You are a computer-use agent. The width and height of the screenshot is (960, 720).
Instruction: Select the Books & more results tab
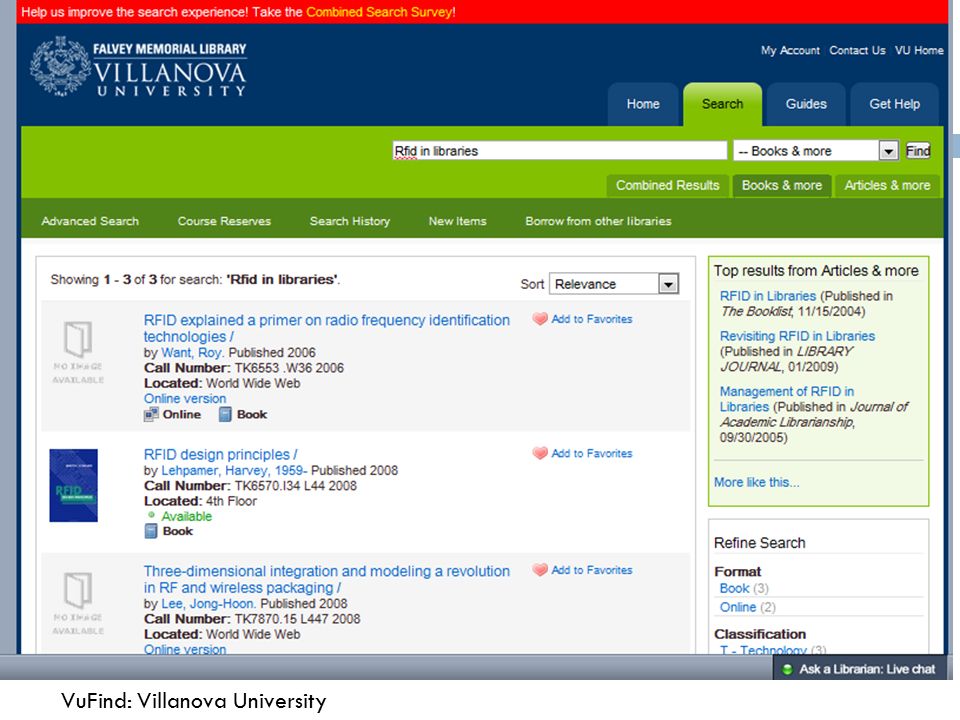[782, 186]
